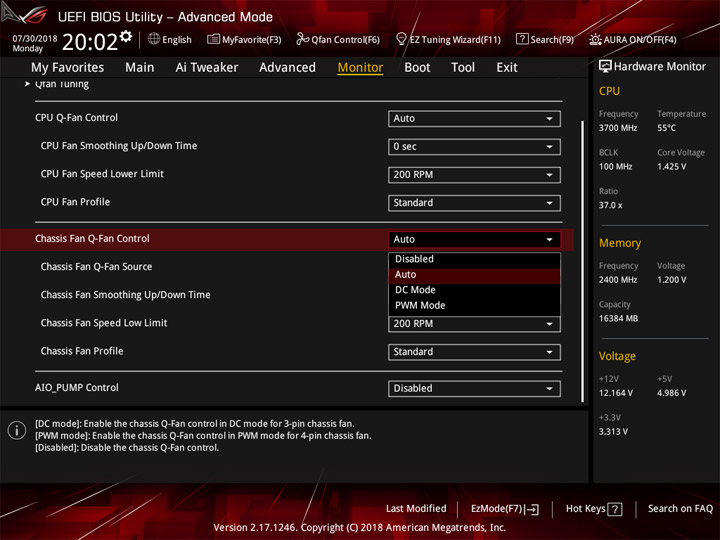Click the EzMode exit arrow icon

point(532,509)
